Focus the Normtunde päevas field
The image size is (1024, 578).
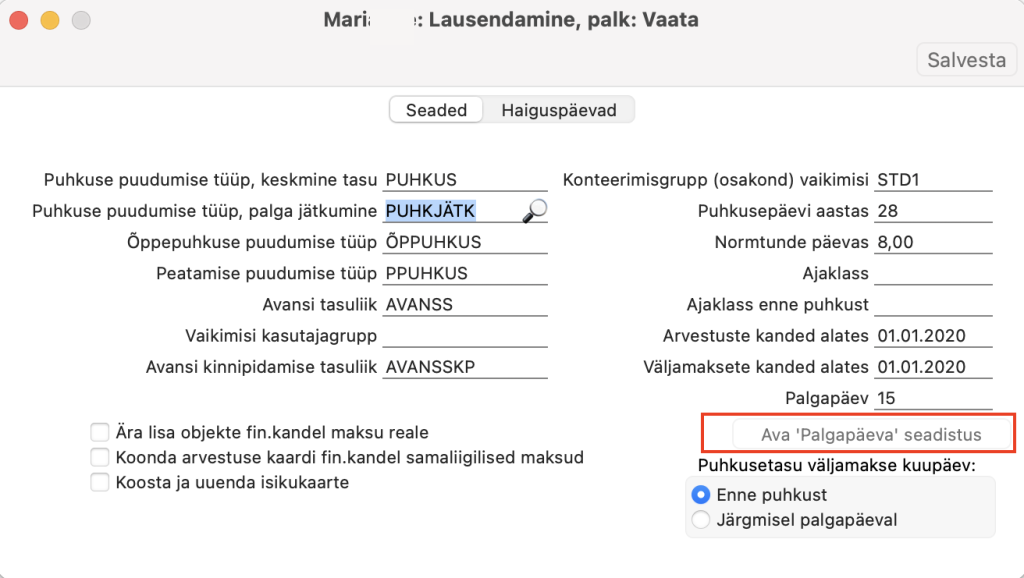[932, 243]
